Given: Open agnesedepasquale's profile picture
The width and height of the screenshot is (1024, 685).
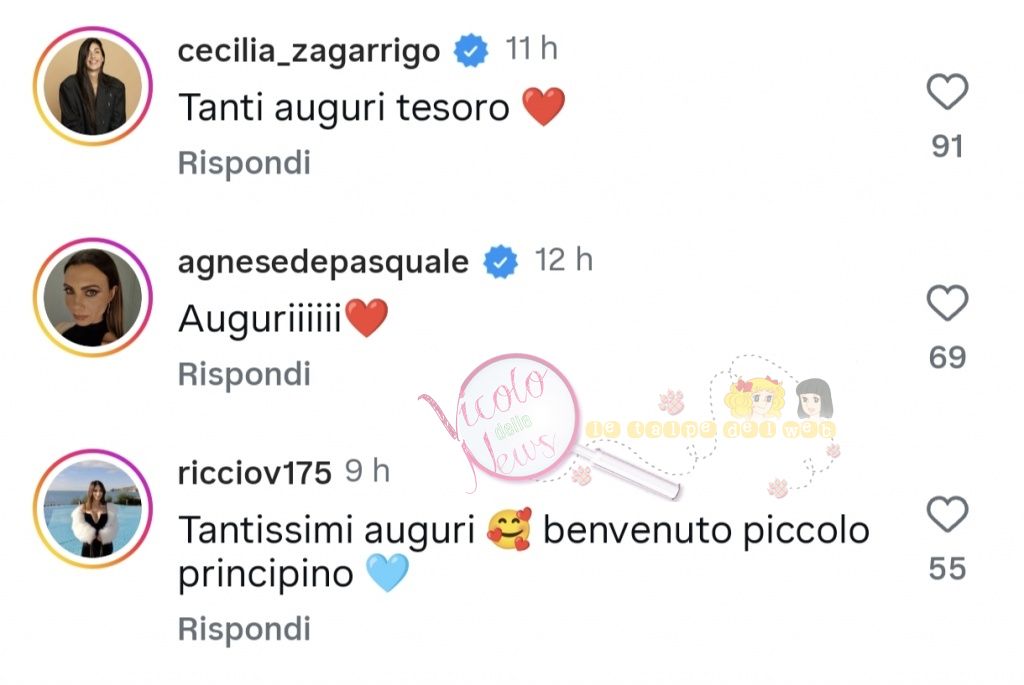Looking at the screenshot, I should [93, 297].
